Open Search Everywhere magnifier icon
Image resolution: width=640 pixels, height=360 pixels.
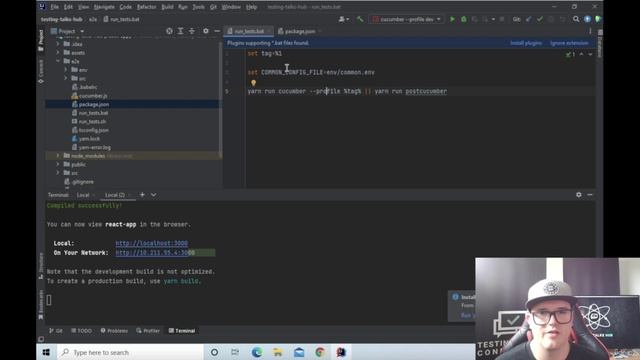[x=576, y=19]
